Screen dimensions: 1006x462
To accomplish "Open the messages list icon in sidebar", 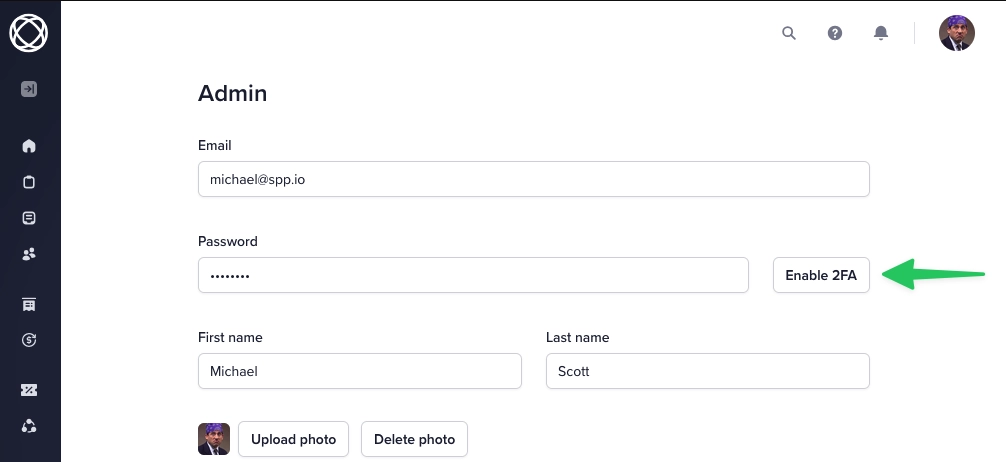I will (29, 218).
